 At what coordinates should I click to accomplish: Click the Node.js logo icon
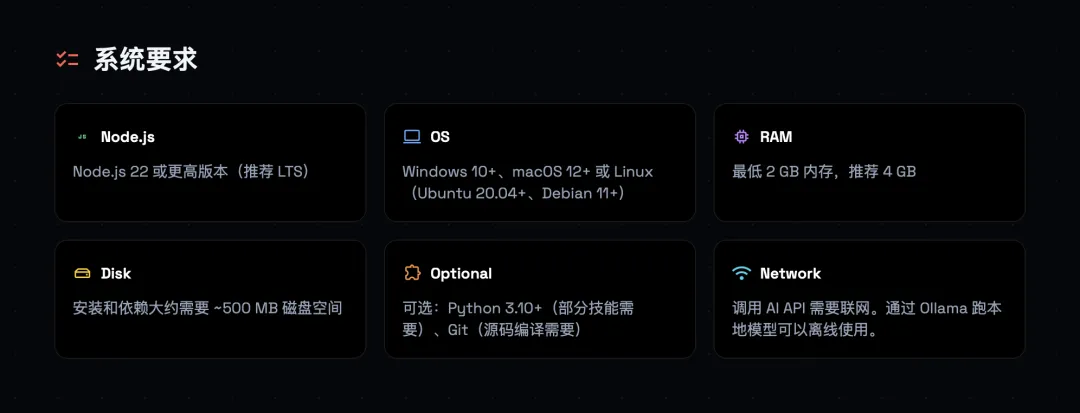point(82,137)
